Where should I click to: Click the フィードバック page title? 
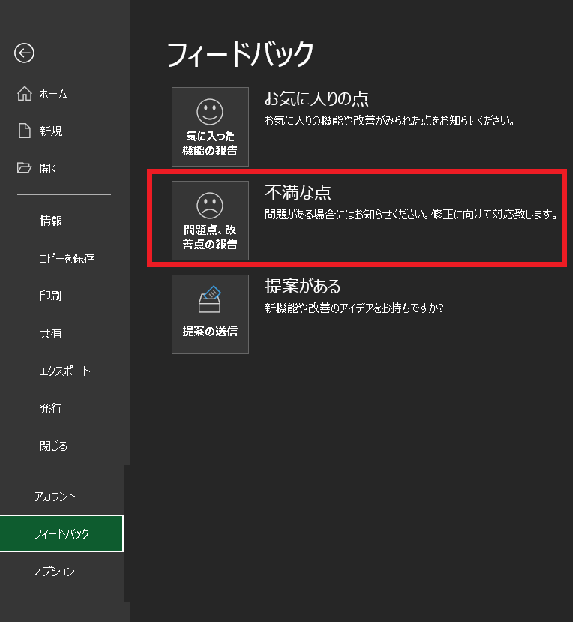(x=240, y=54)
